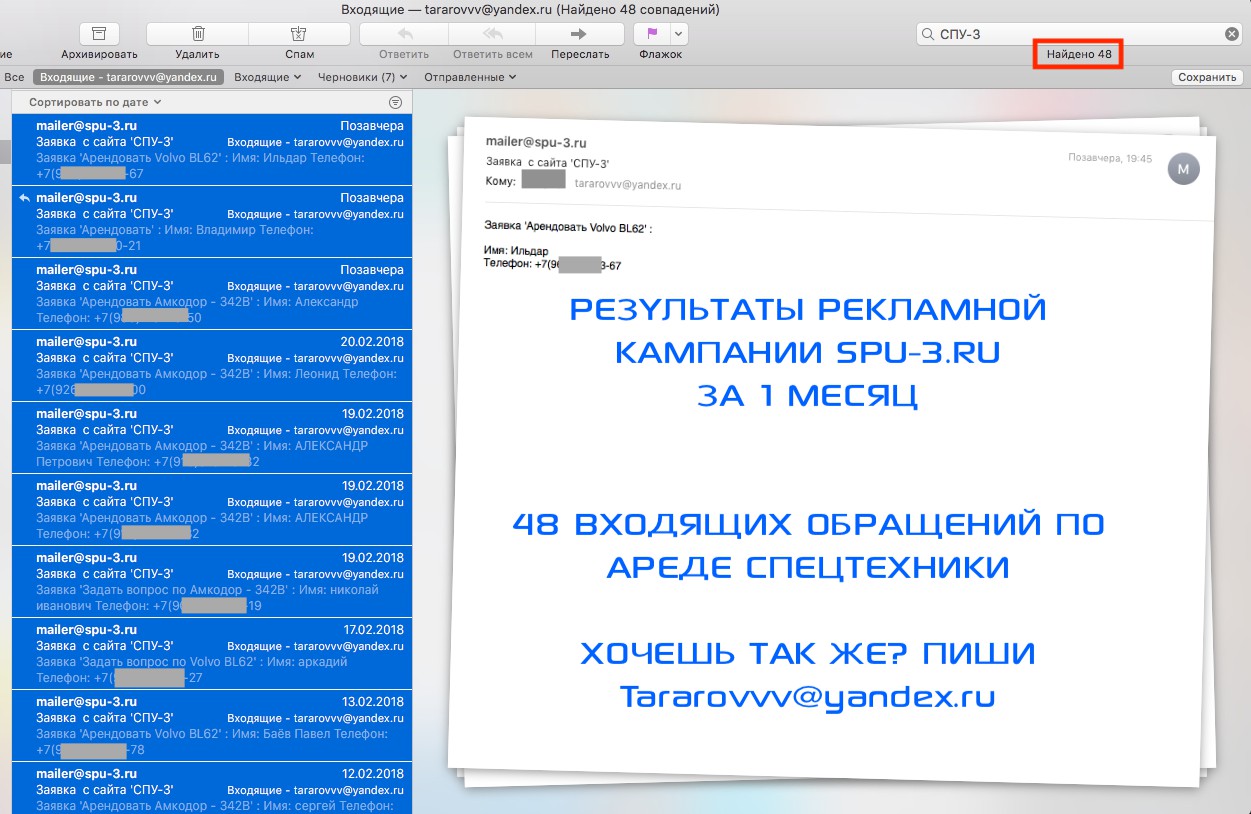Click the Спам label
Image resolution: width=1251 pixels, height=814 pixels.
coord(298,54)
